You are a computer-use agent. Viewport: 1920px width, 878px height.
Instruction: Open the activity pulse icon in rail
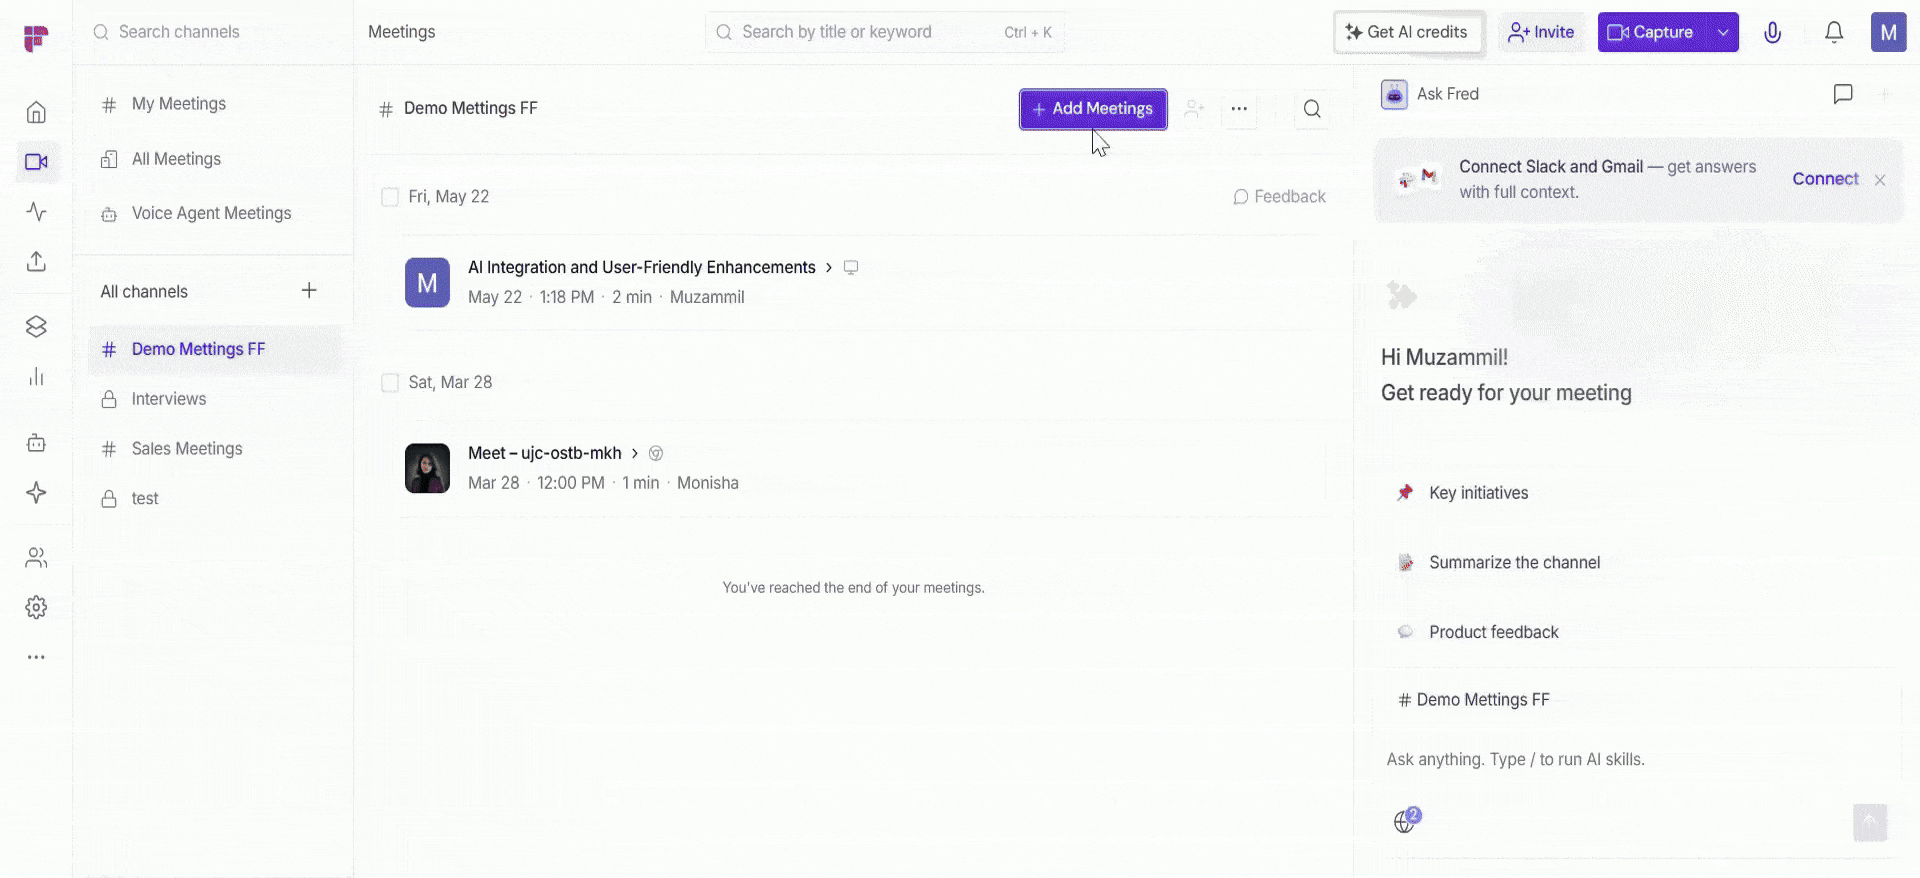tap(36, 212)
